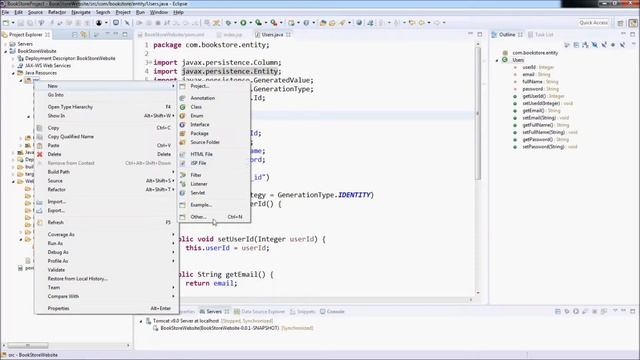Create a new JSP File
The image size is (640, 360).
(x=214, y=163)
